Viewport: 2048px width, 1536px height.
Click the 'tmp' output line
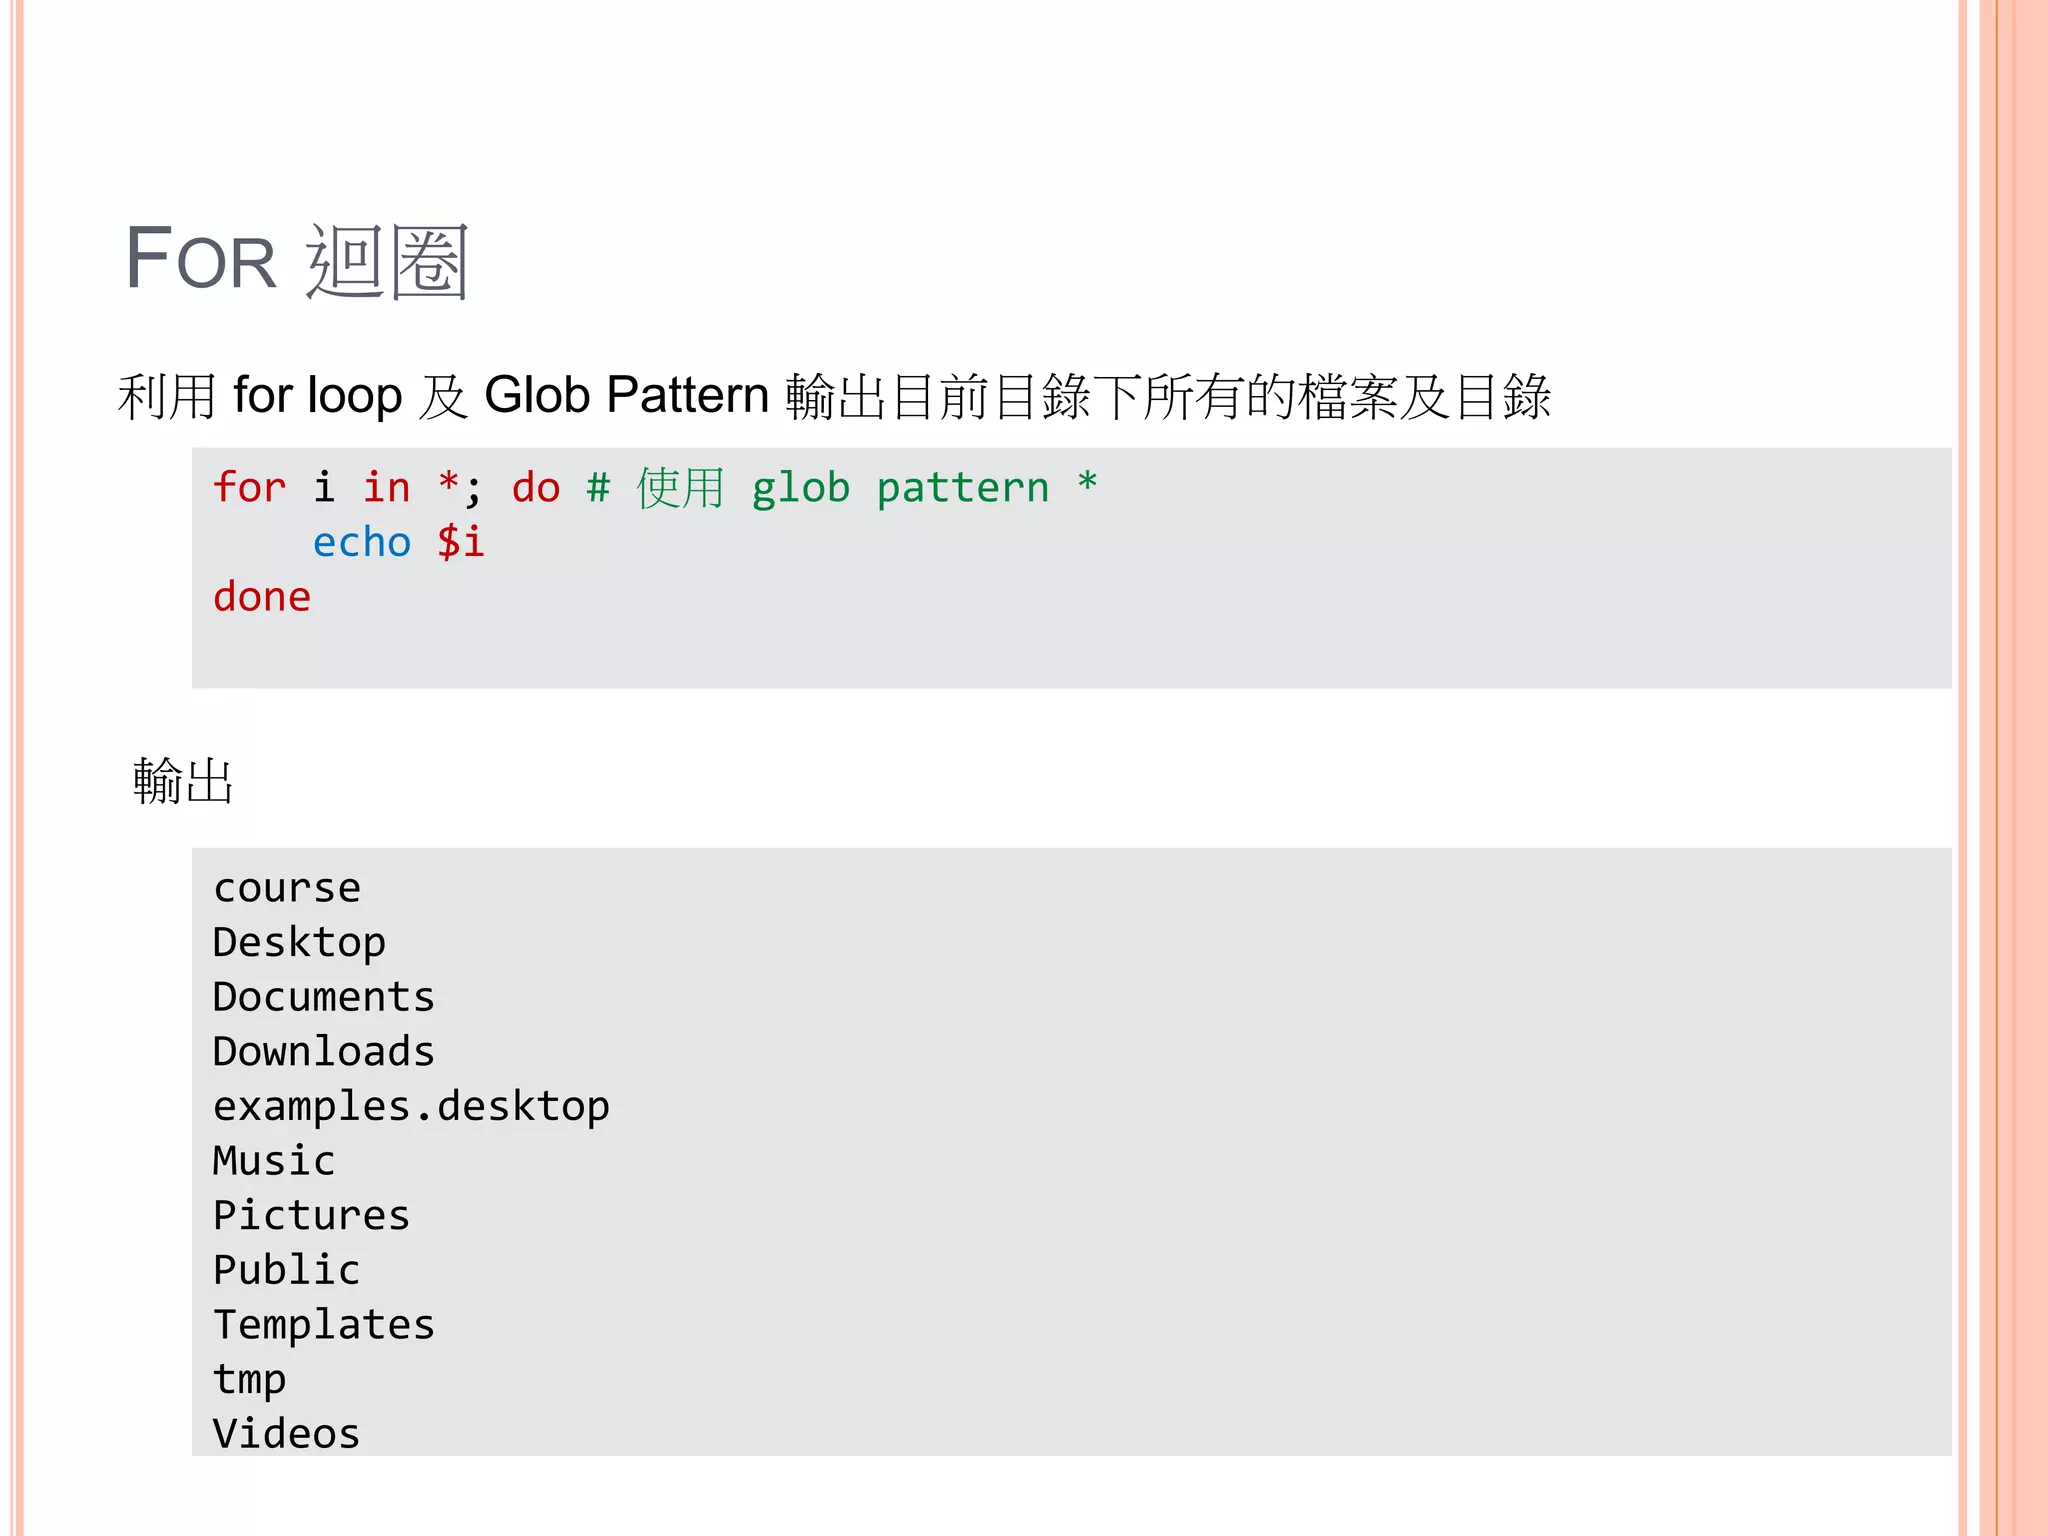[249, 1380]
